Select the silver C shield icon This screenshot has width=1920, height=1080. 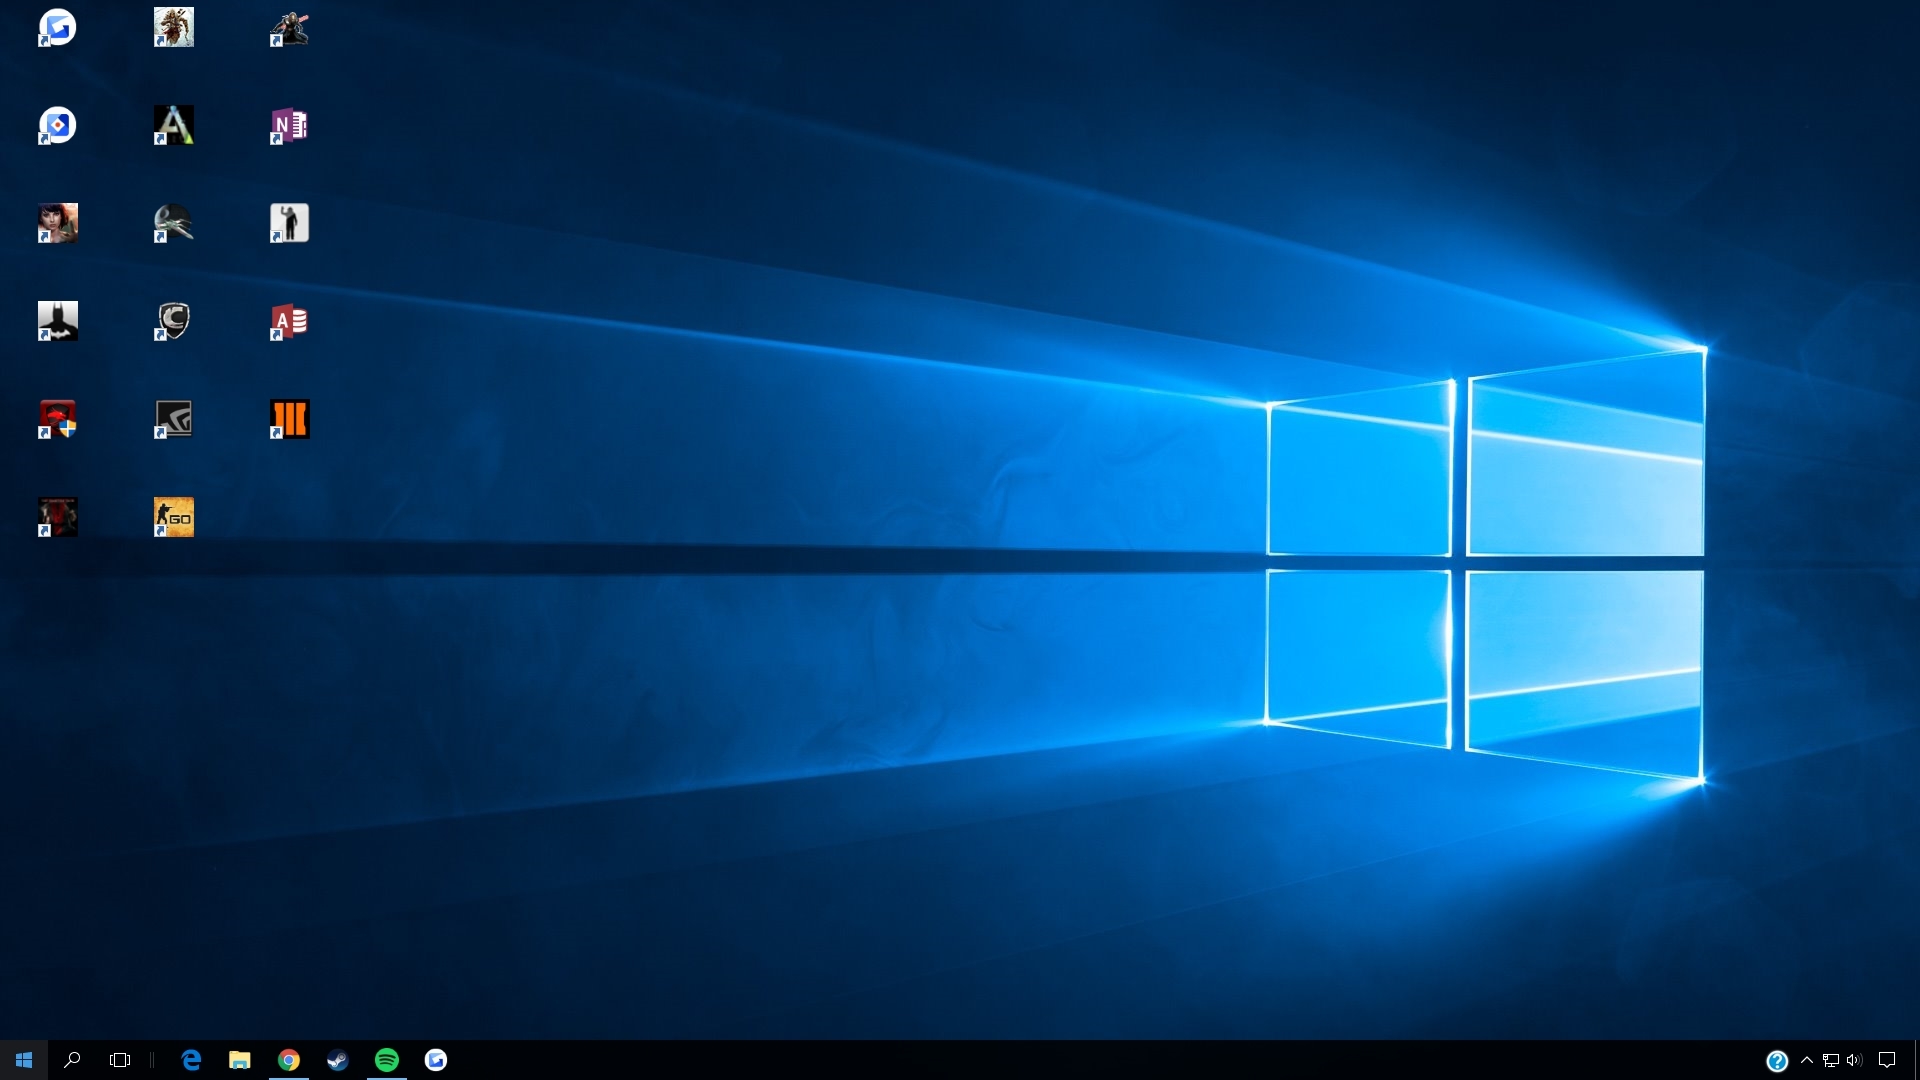click(174, 322)
